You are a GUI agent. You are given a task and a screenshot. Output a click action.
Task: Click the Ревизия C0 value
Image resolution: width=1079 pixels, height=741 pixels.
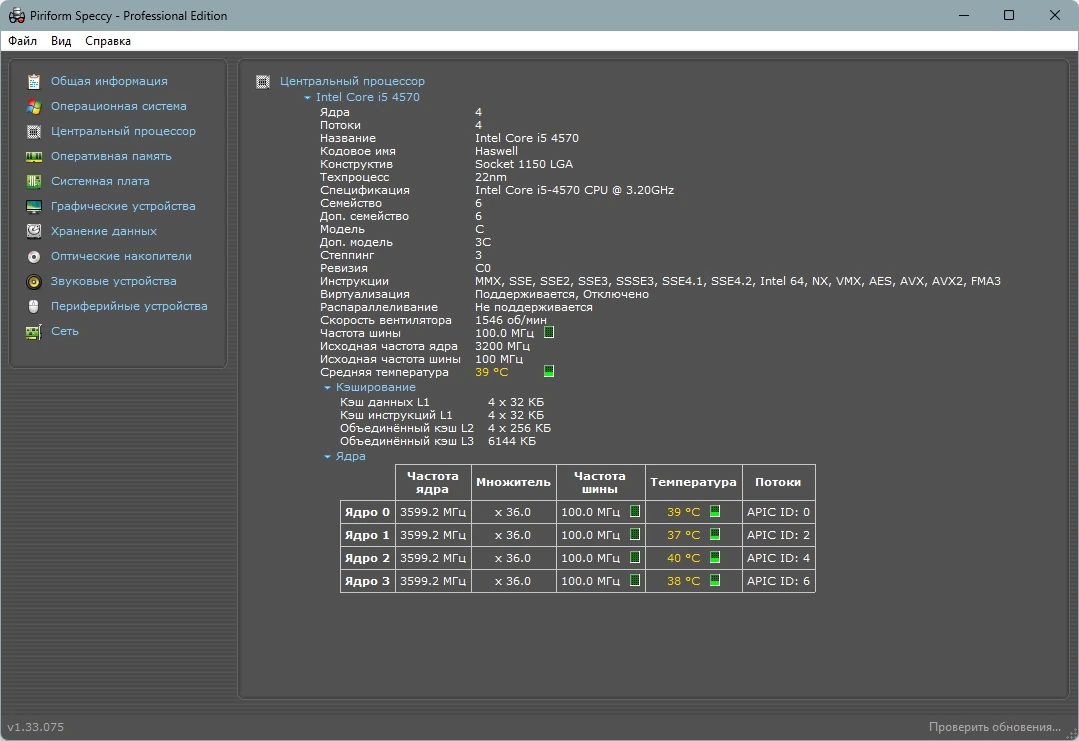[483, 268]
